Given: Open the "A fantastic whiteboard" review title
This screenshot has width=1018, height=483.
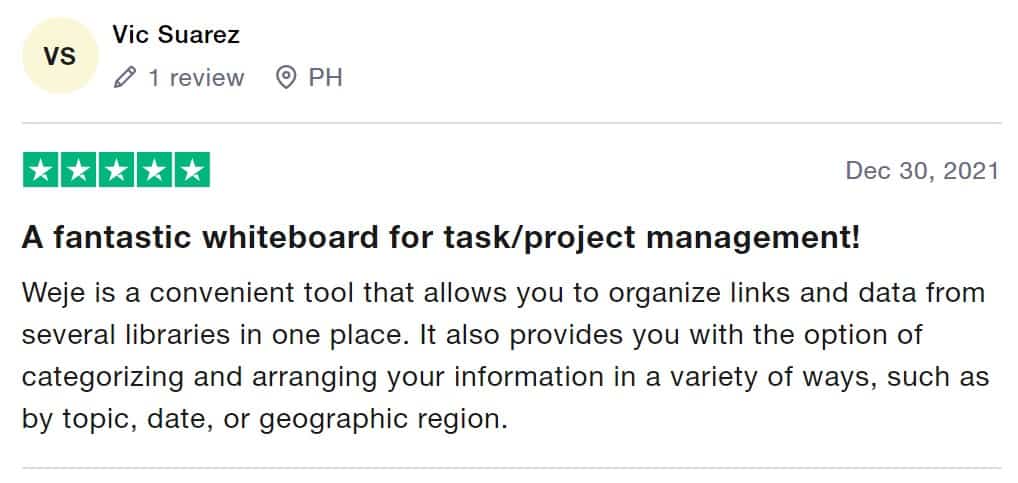Looking at the screenshot, I should click(x=440, y=238).
